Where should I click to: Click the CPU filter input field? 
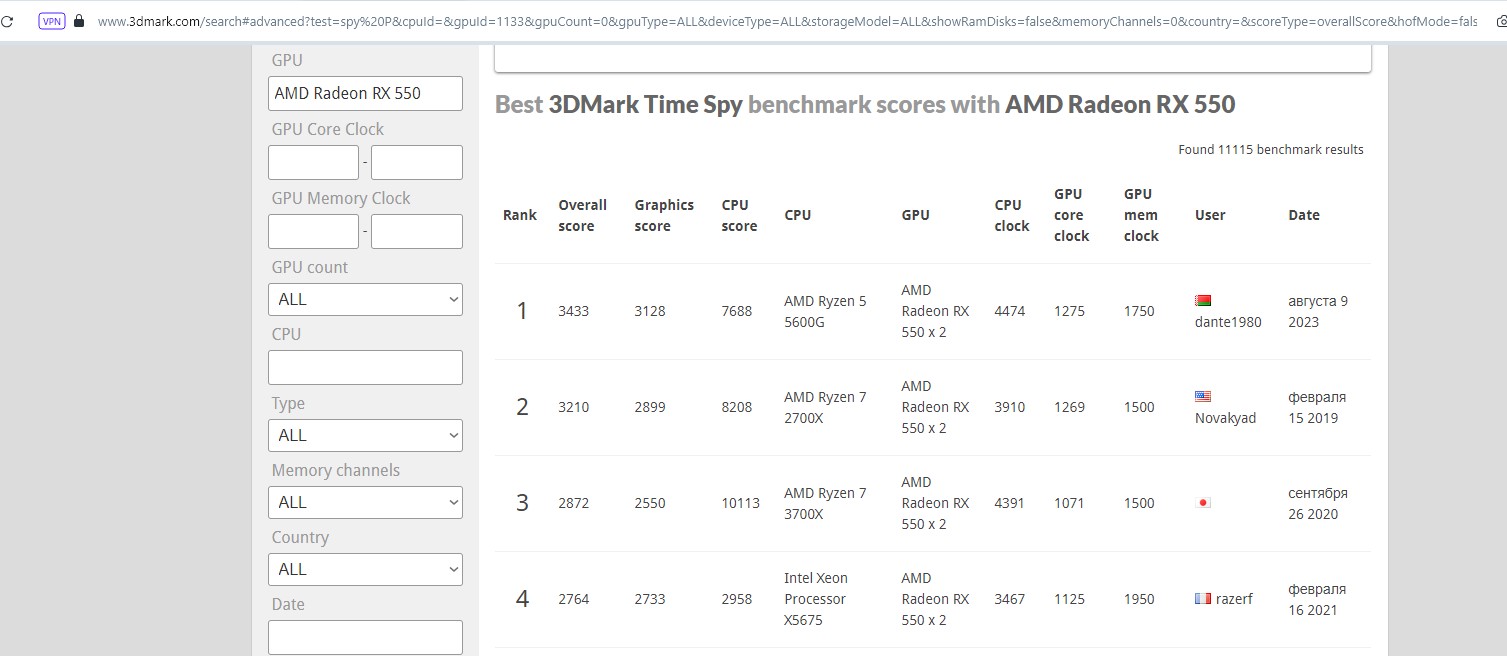[365, 367]
